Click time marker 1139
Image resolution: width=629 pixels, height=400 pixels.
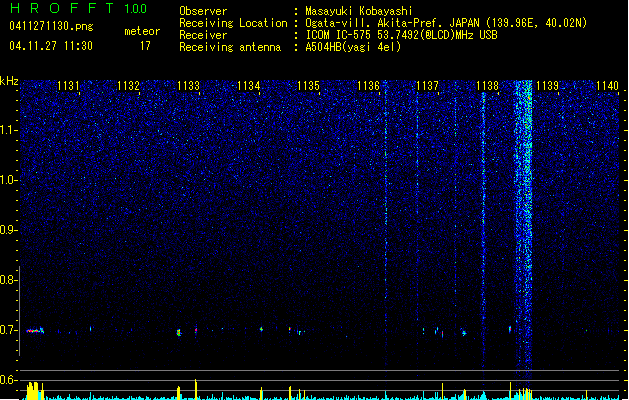click(547, 86)
